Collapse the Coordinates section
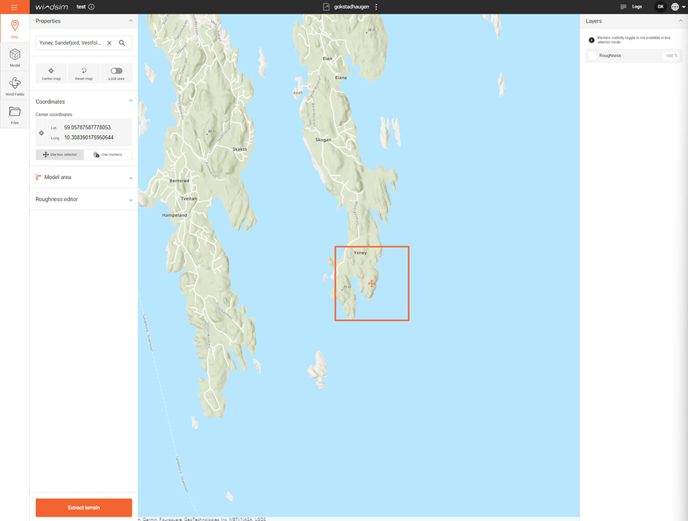This screenshot has width=688, height=521. (131, 101)
